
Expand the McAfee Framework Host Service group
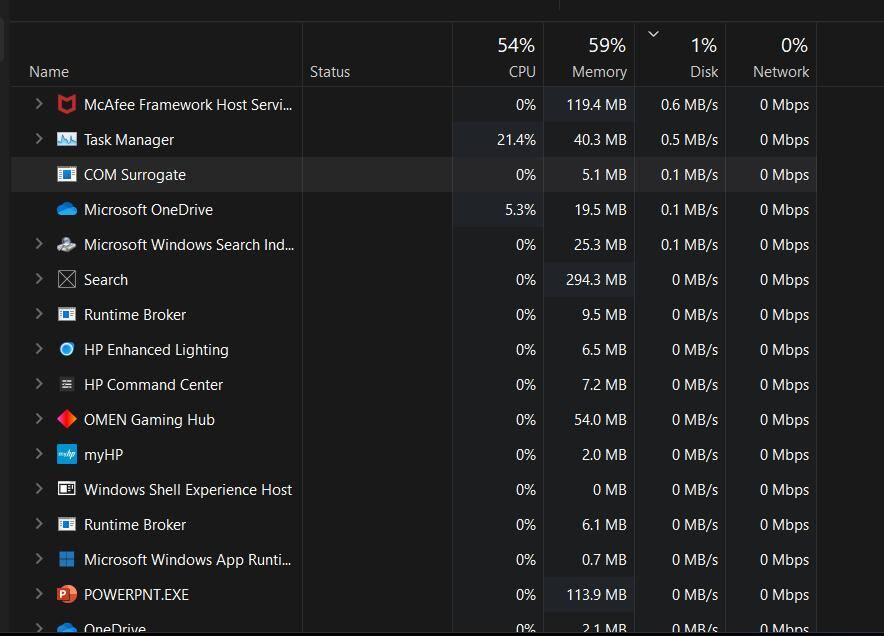point(39,105)
